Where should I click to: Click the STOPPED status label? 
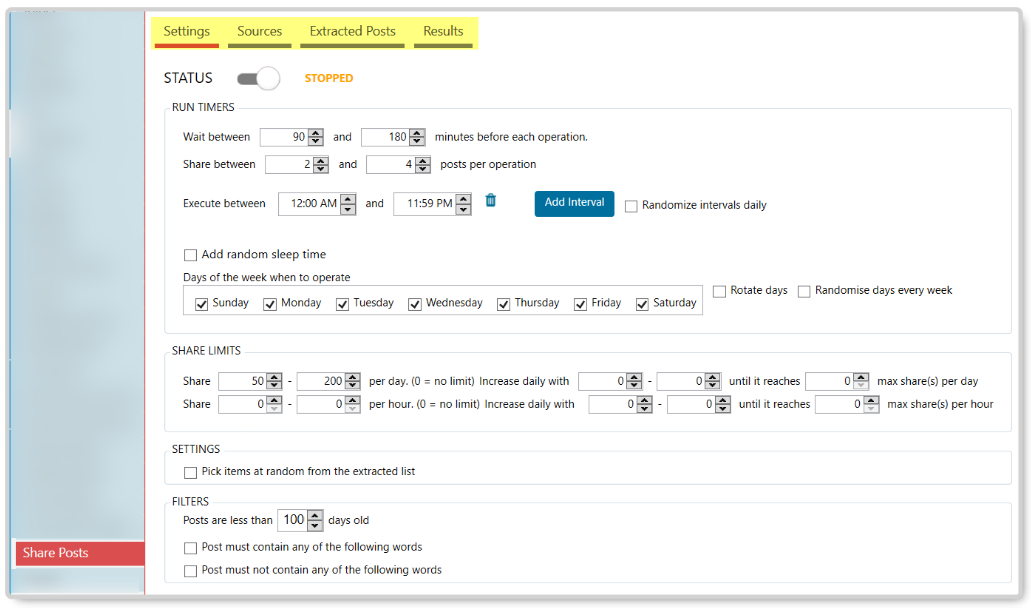pyautogui.click(x=329, y=78)
